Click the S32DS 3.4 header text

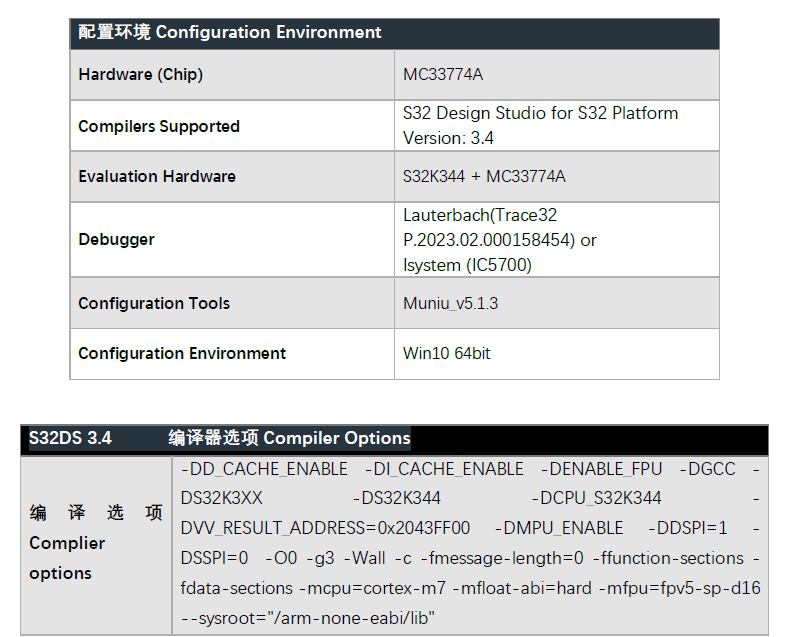point(70,438)
